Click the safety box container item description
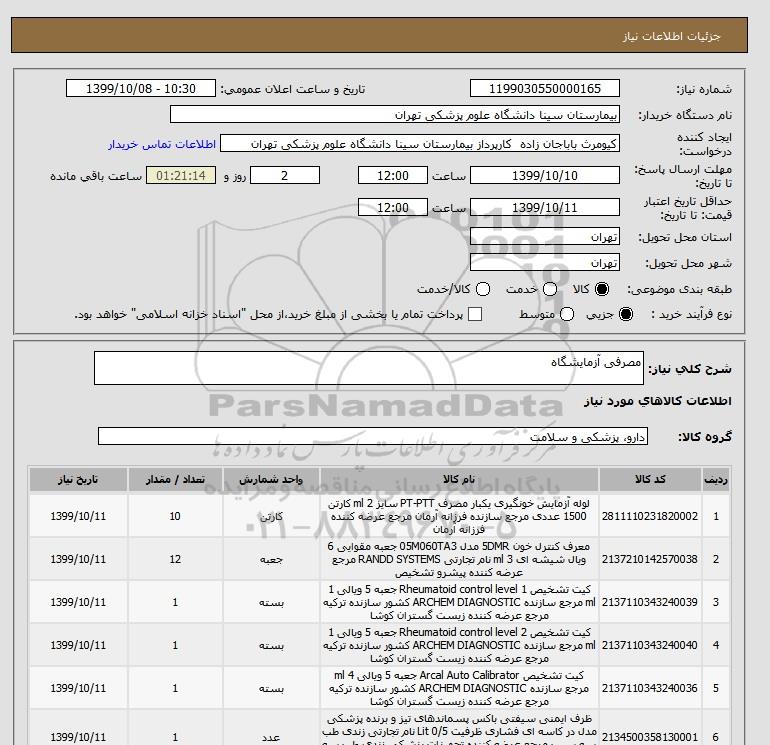Image resolution: width=770 pixels, height=745 pixels. click(x=459, y=729)
